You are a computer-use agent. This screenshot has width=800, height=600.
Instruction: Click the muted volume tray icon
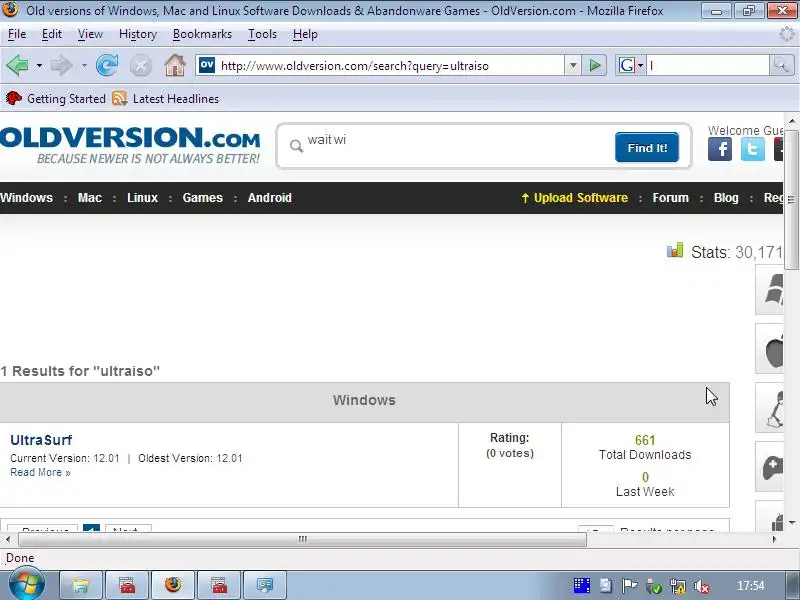pos(702,586)
